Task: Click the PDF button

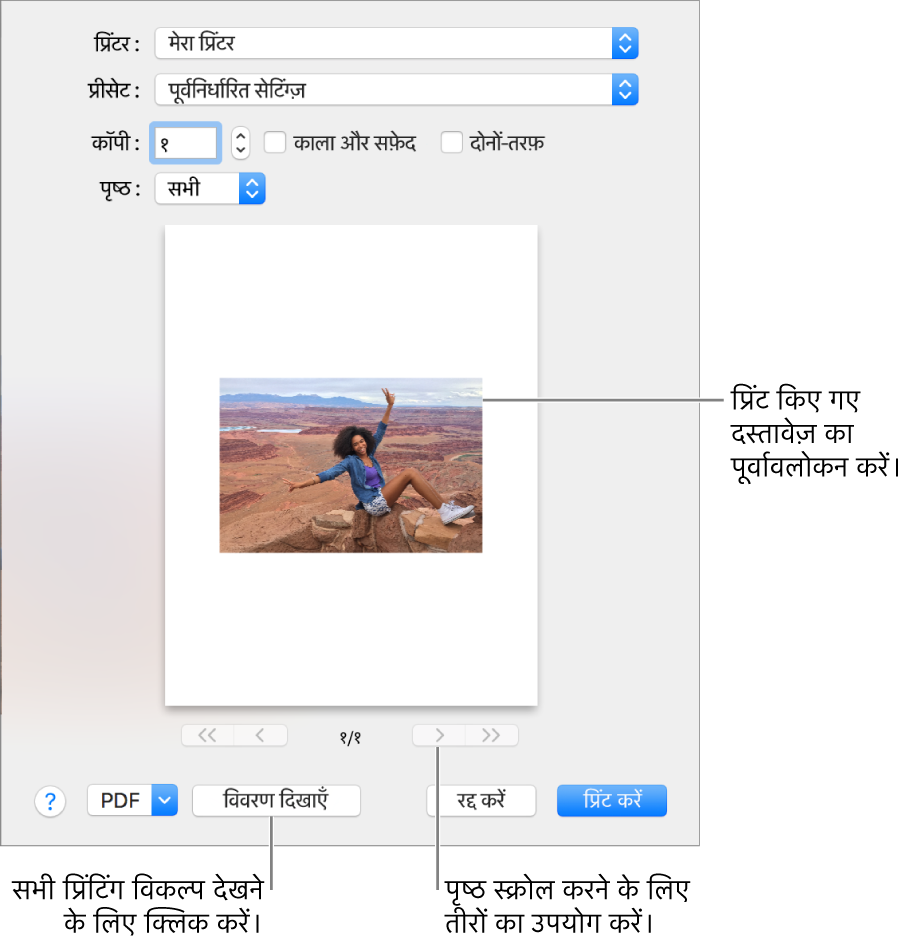Action: pos(120,800)
